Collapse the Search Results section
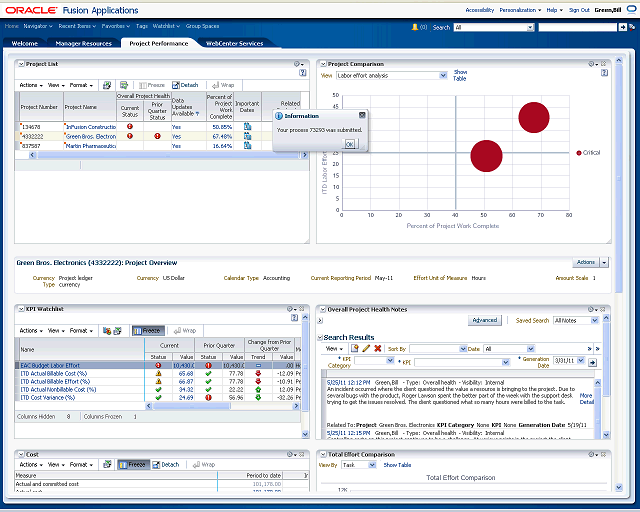This screenshot has height=512, width=640. pyautogui.click(x=320, y=338)
